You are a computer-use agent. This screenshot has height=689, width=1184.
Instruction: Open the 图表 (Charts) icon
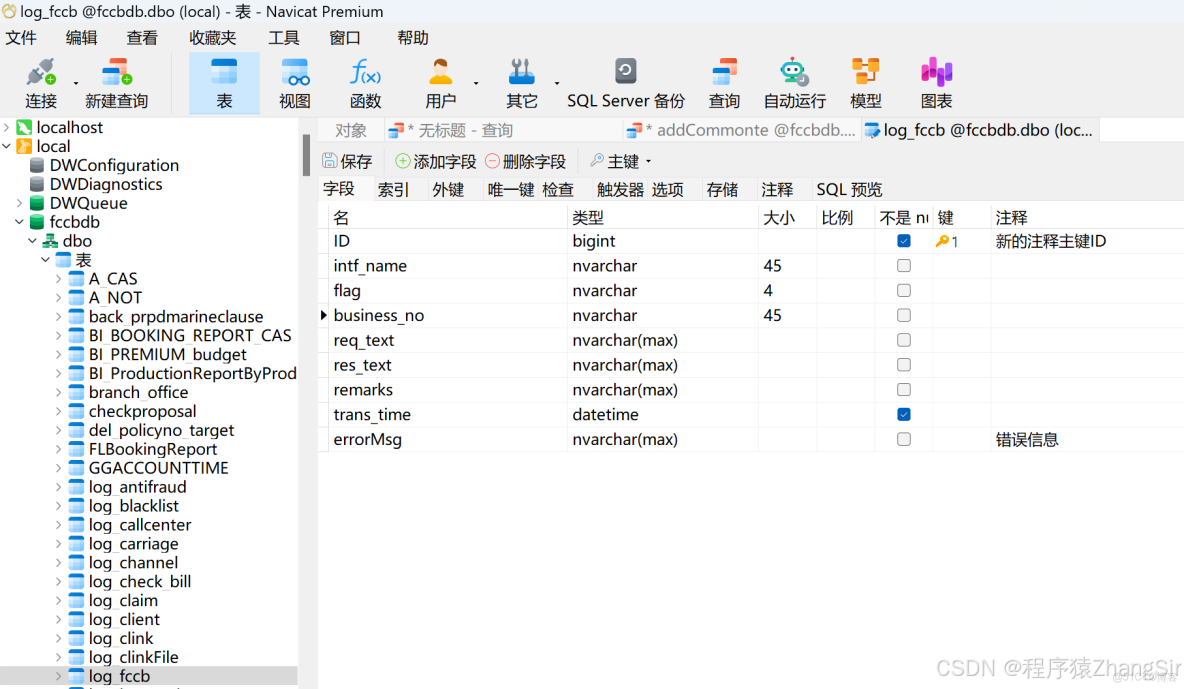pyautogui.click(x=936, y=82)
